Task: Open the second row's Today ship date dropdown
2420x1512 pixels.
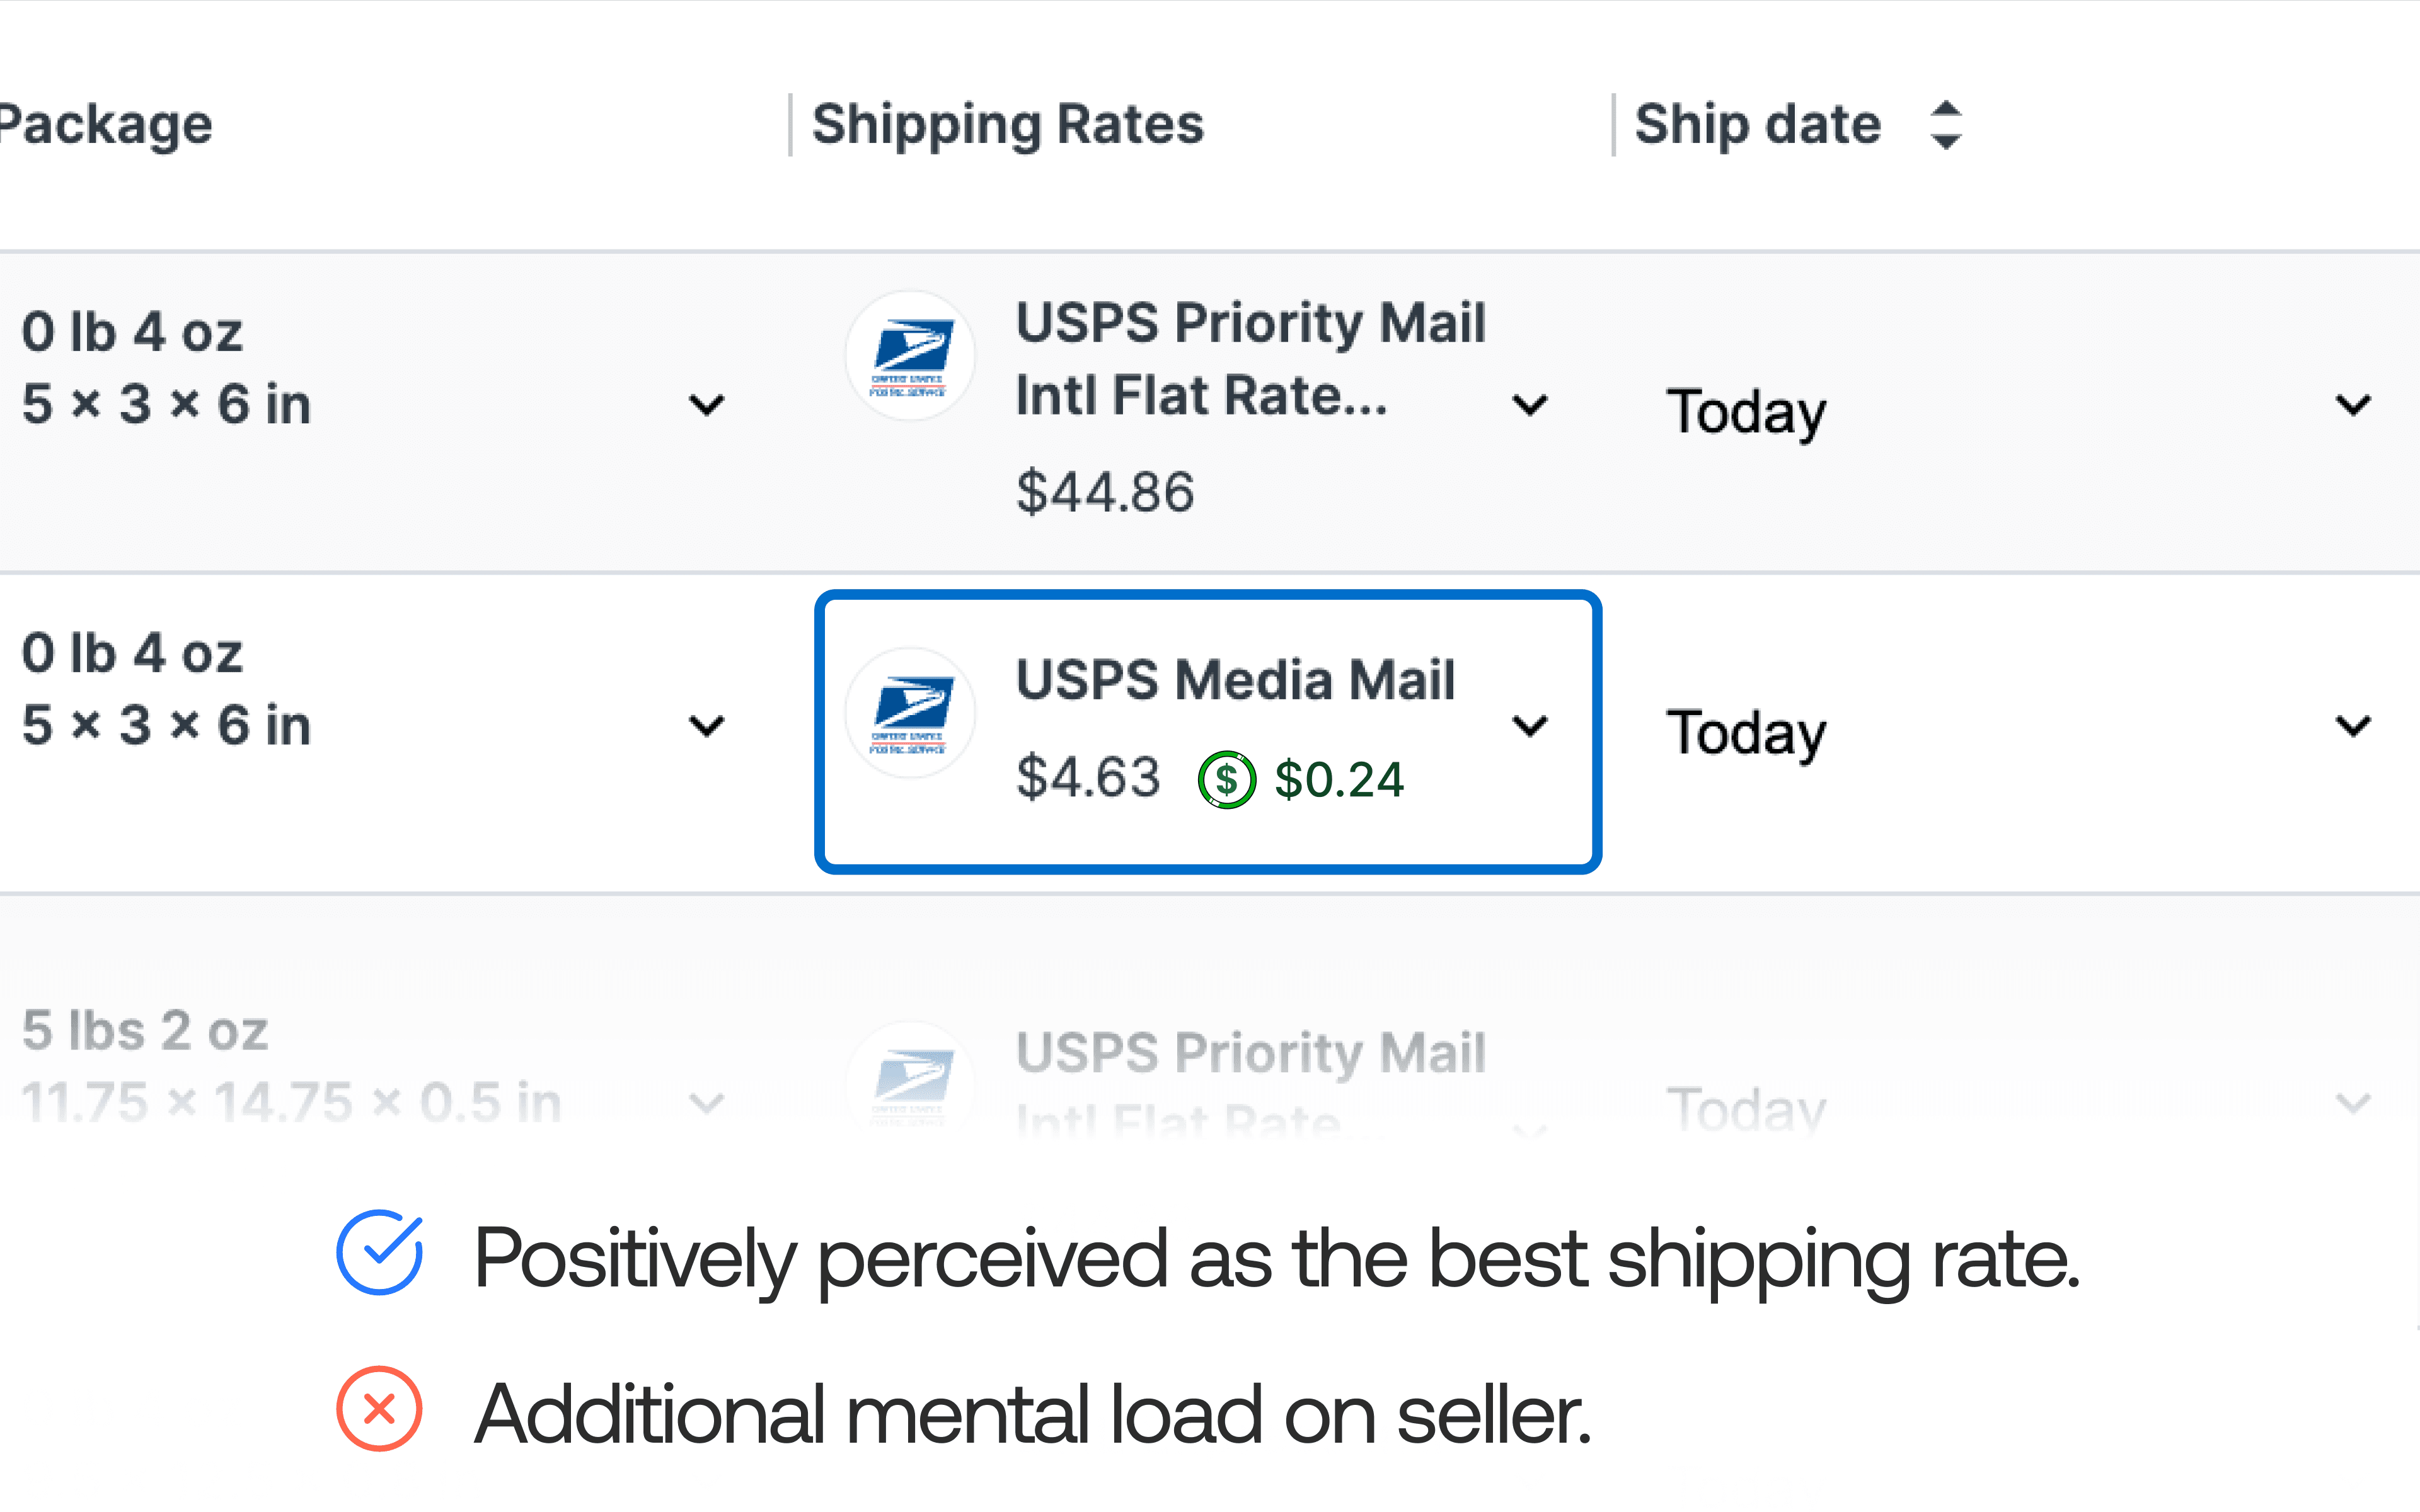Action: point(2353,725)
